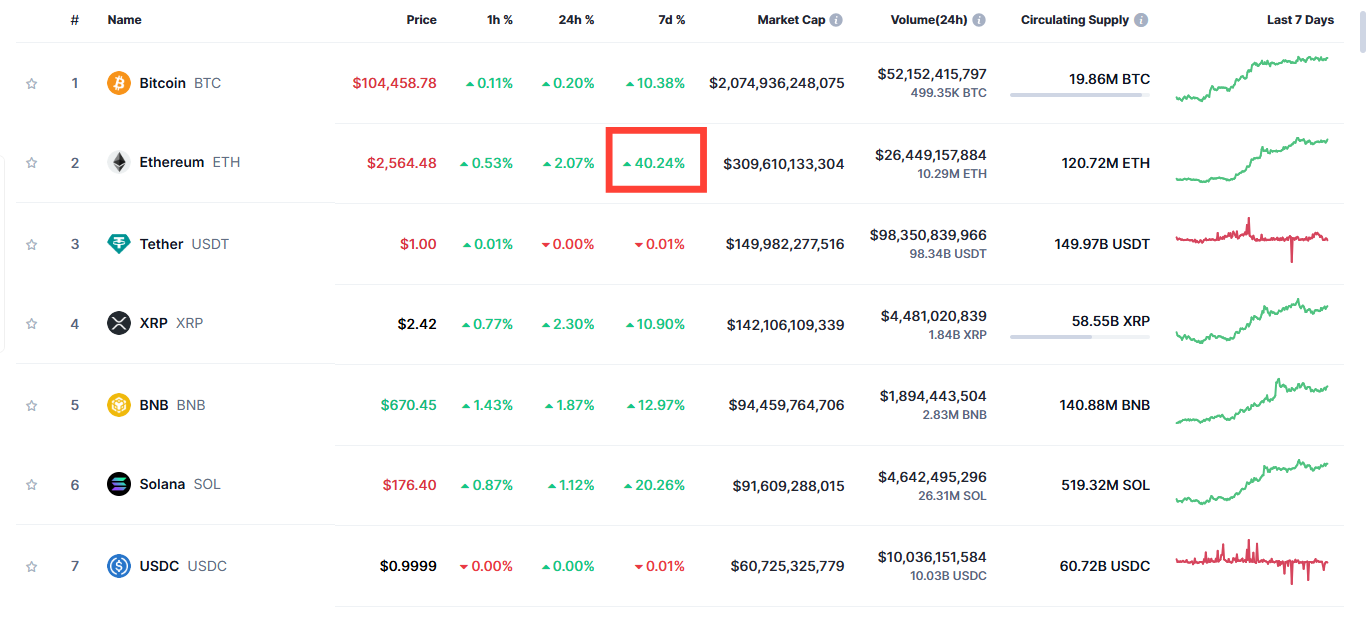1366x617 pixels.
Task: Sort the table by Price column
Action: [x=421, y=20]
